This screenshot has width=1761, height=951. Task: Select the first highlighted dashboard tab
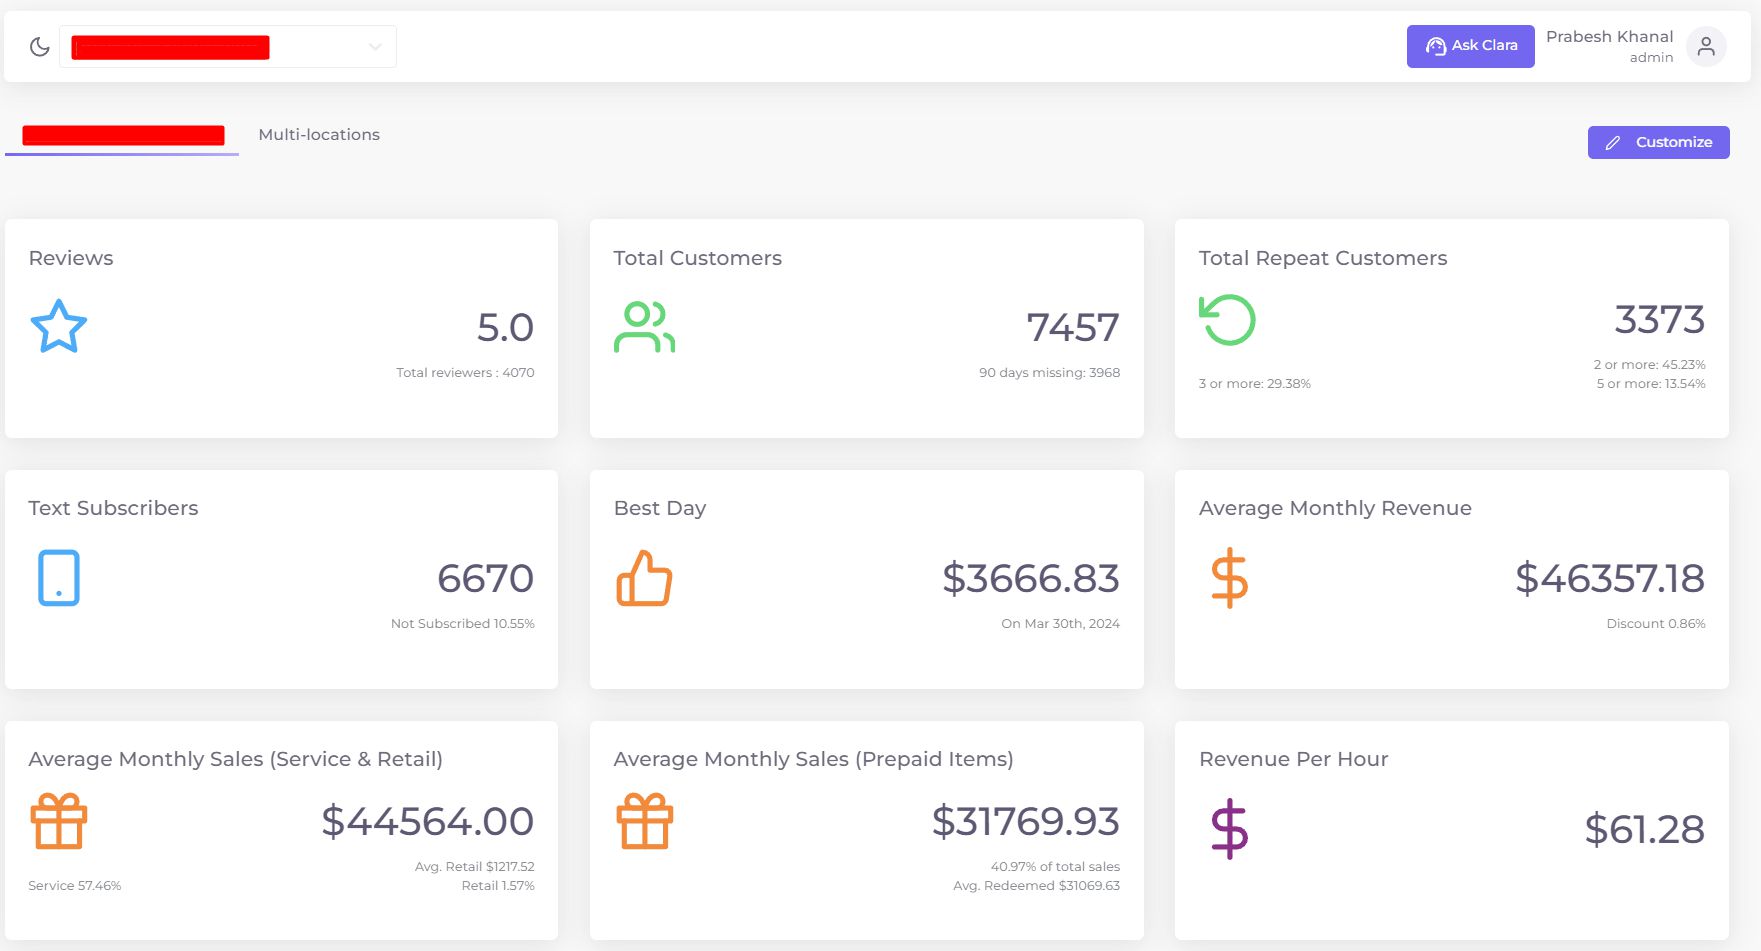point(122,134)
